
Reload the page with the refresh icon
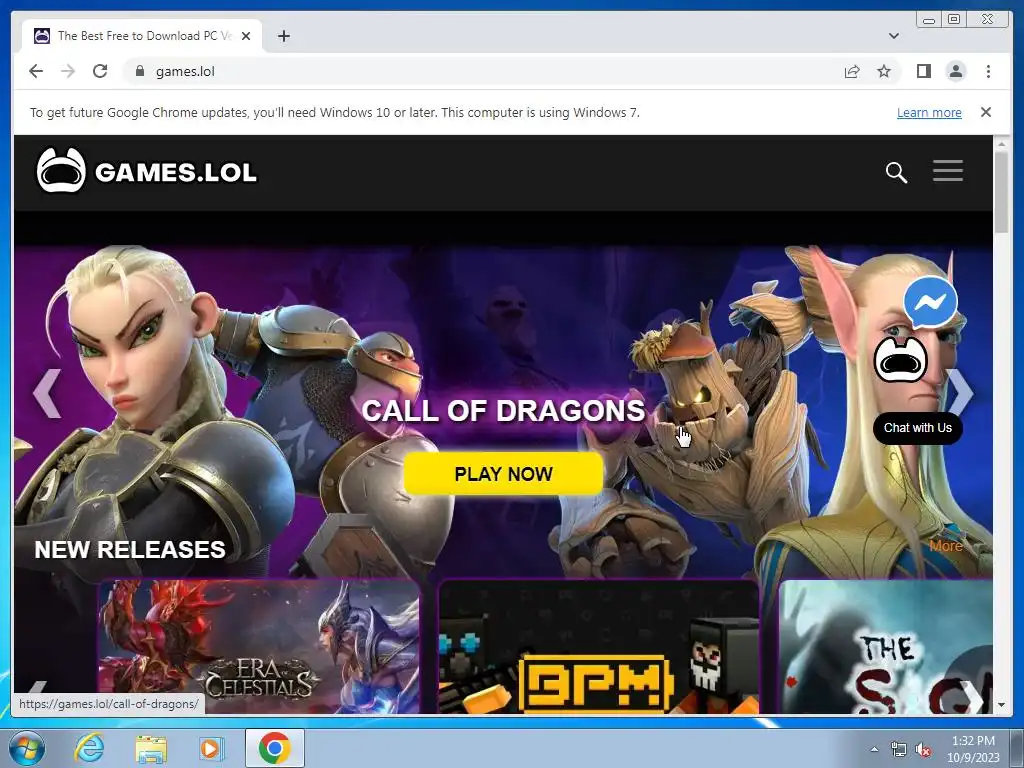[x=100, y=71]
